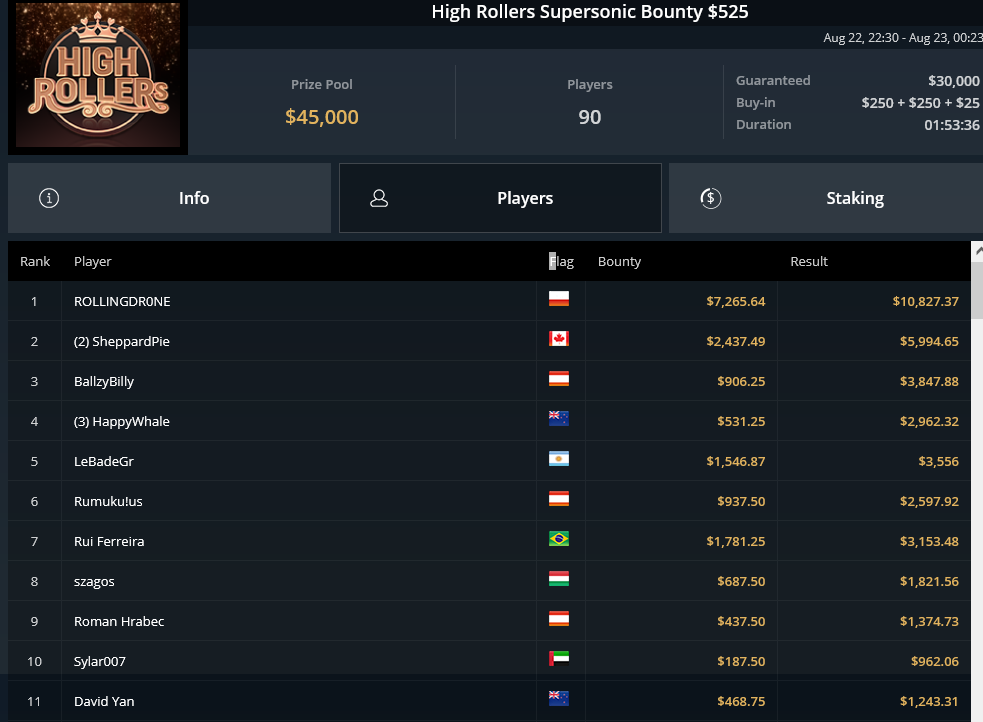Click the New Zealand flag for HappyWhale
The height and width of the screenshot is (722, 983).
[559, 419]
